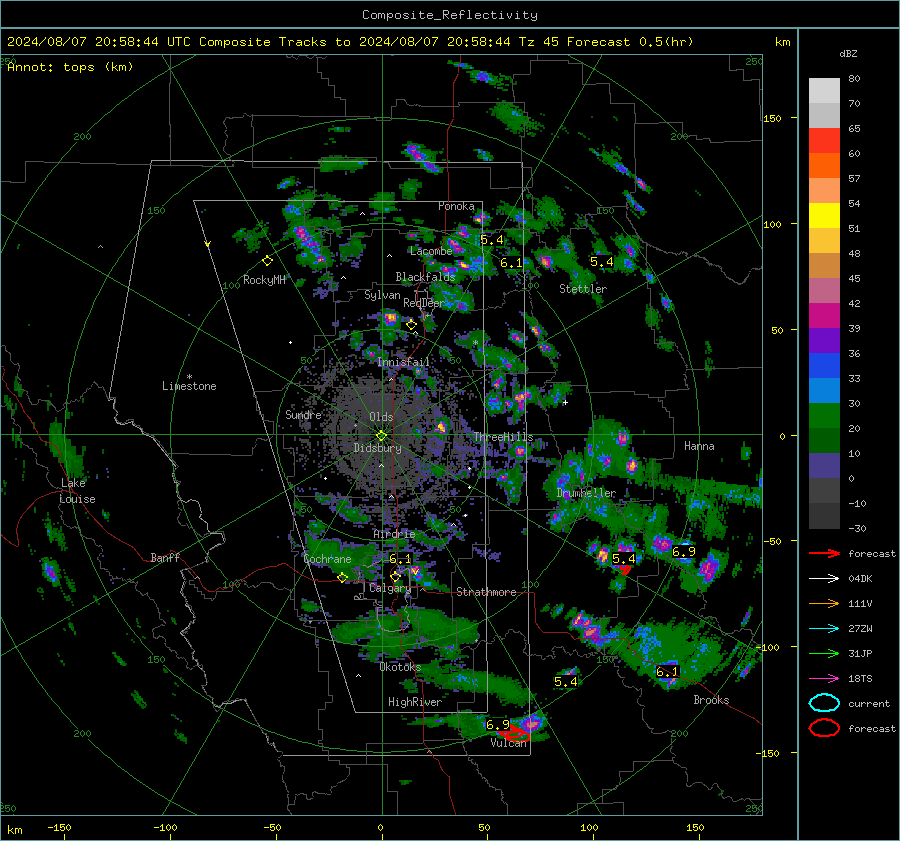This screenshot has width=900, height=841.
Task: Click the cyan 27ZW arrow in the legend
Action: (x=824, y=629)
